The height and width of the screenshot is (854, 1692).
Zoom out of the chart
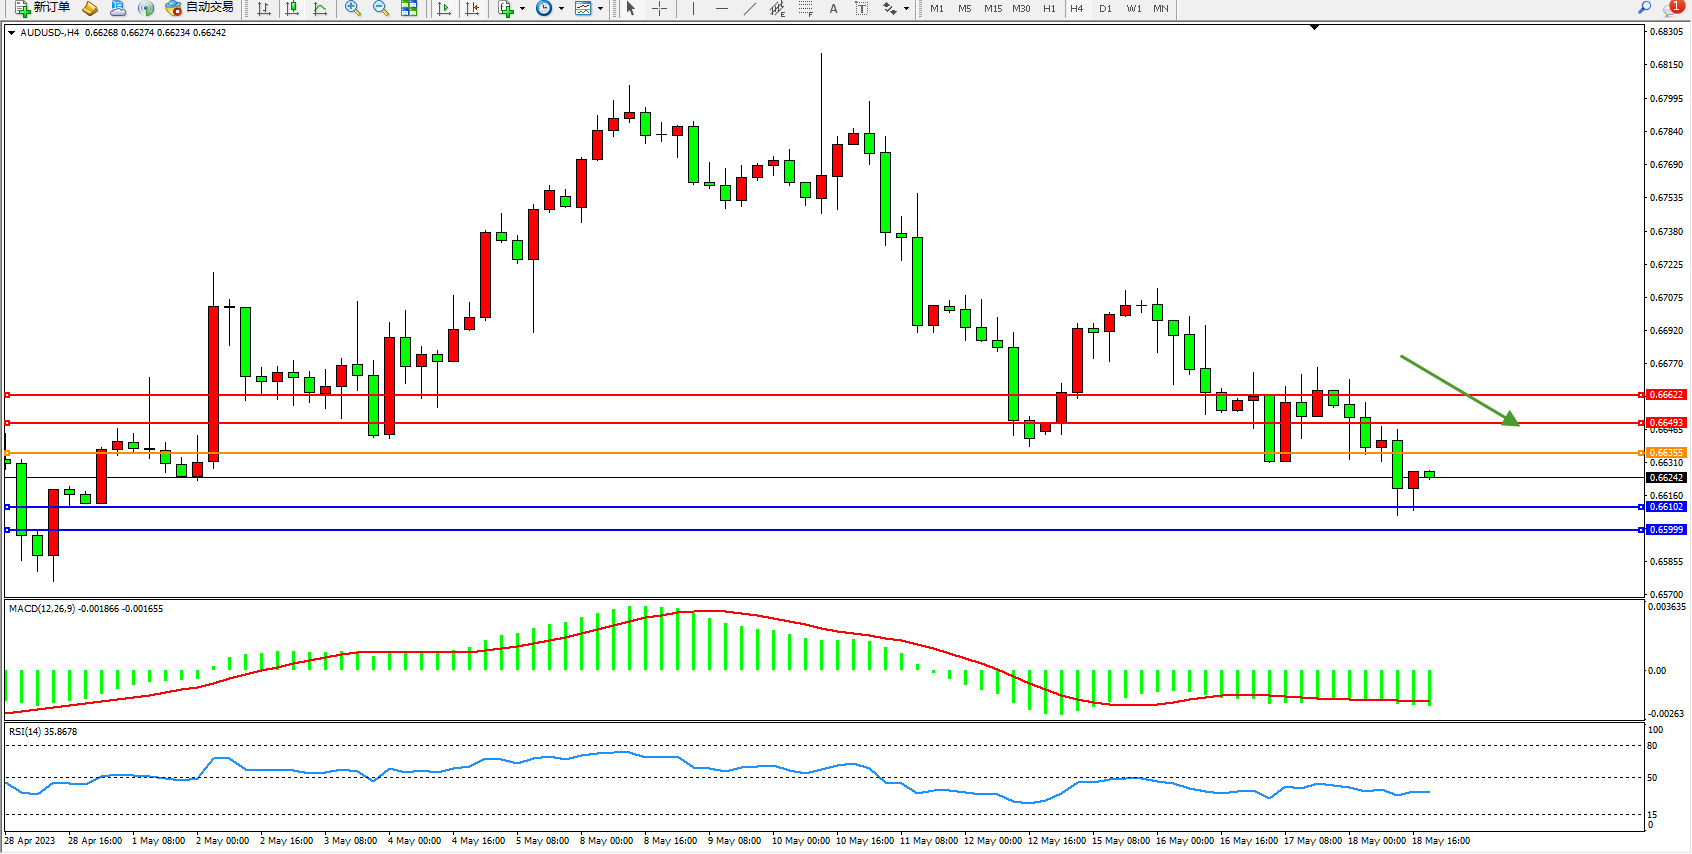[381, 8]
